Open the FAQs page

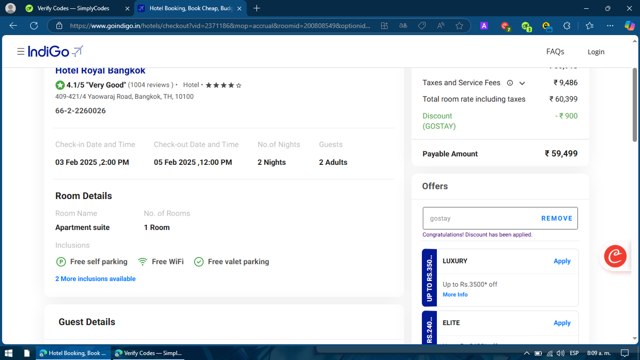555,52
